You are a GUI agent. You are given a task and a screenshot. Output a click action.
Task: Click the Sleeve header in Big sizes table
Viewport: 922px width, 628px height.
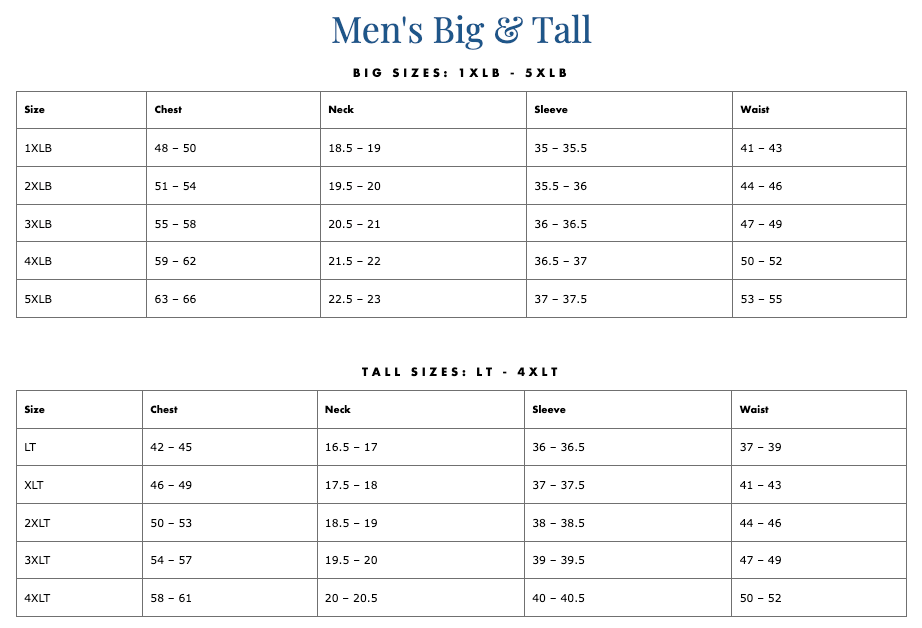tap(551, 110)
